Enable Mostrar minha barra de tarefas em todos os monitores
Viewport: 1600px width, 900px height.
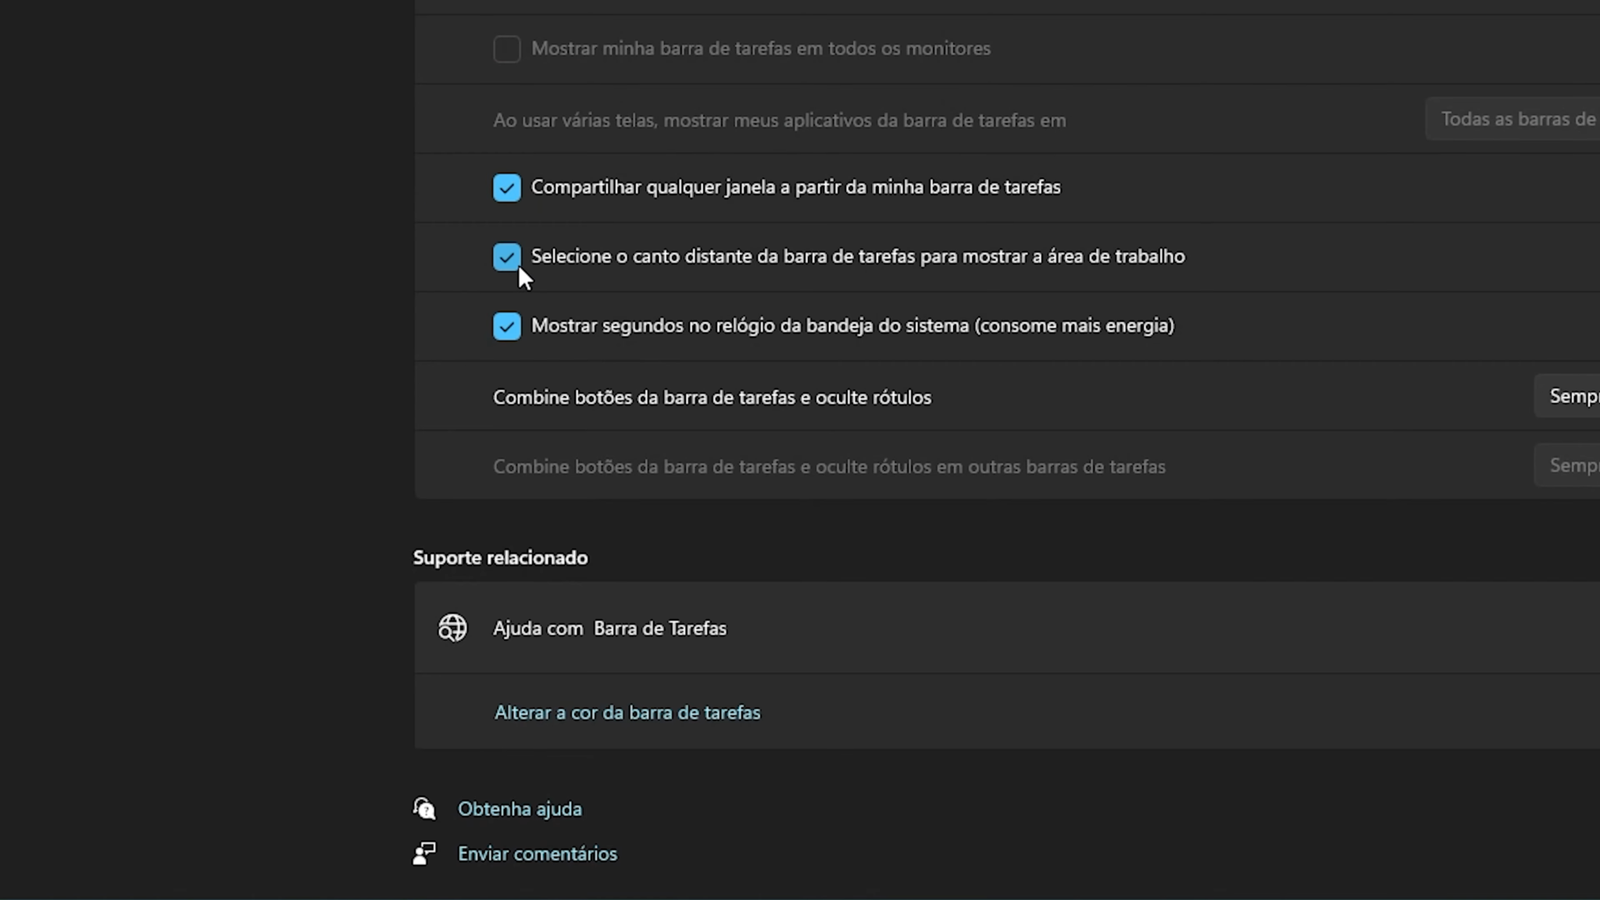[x=507, y=49]
